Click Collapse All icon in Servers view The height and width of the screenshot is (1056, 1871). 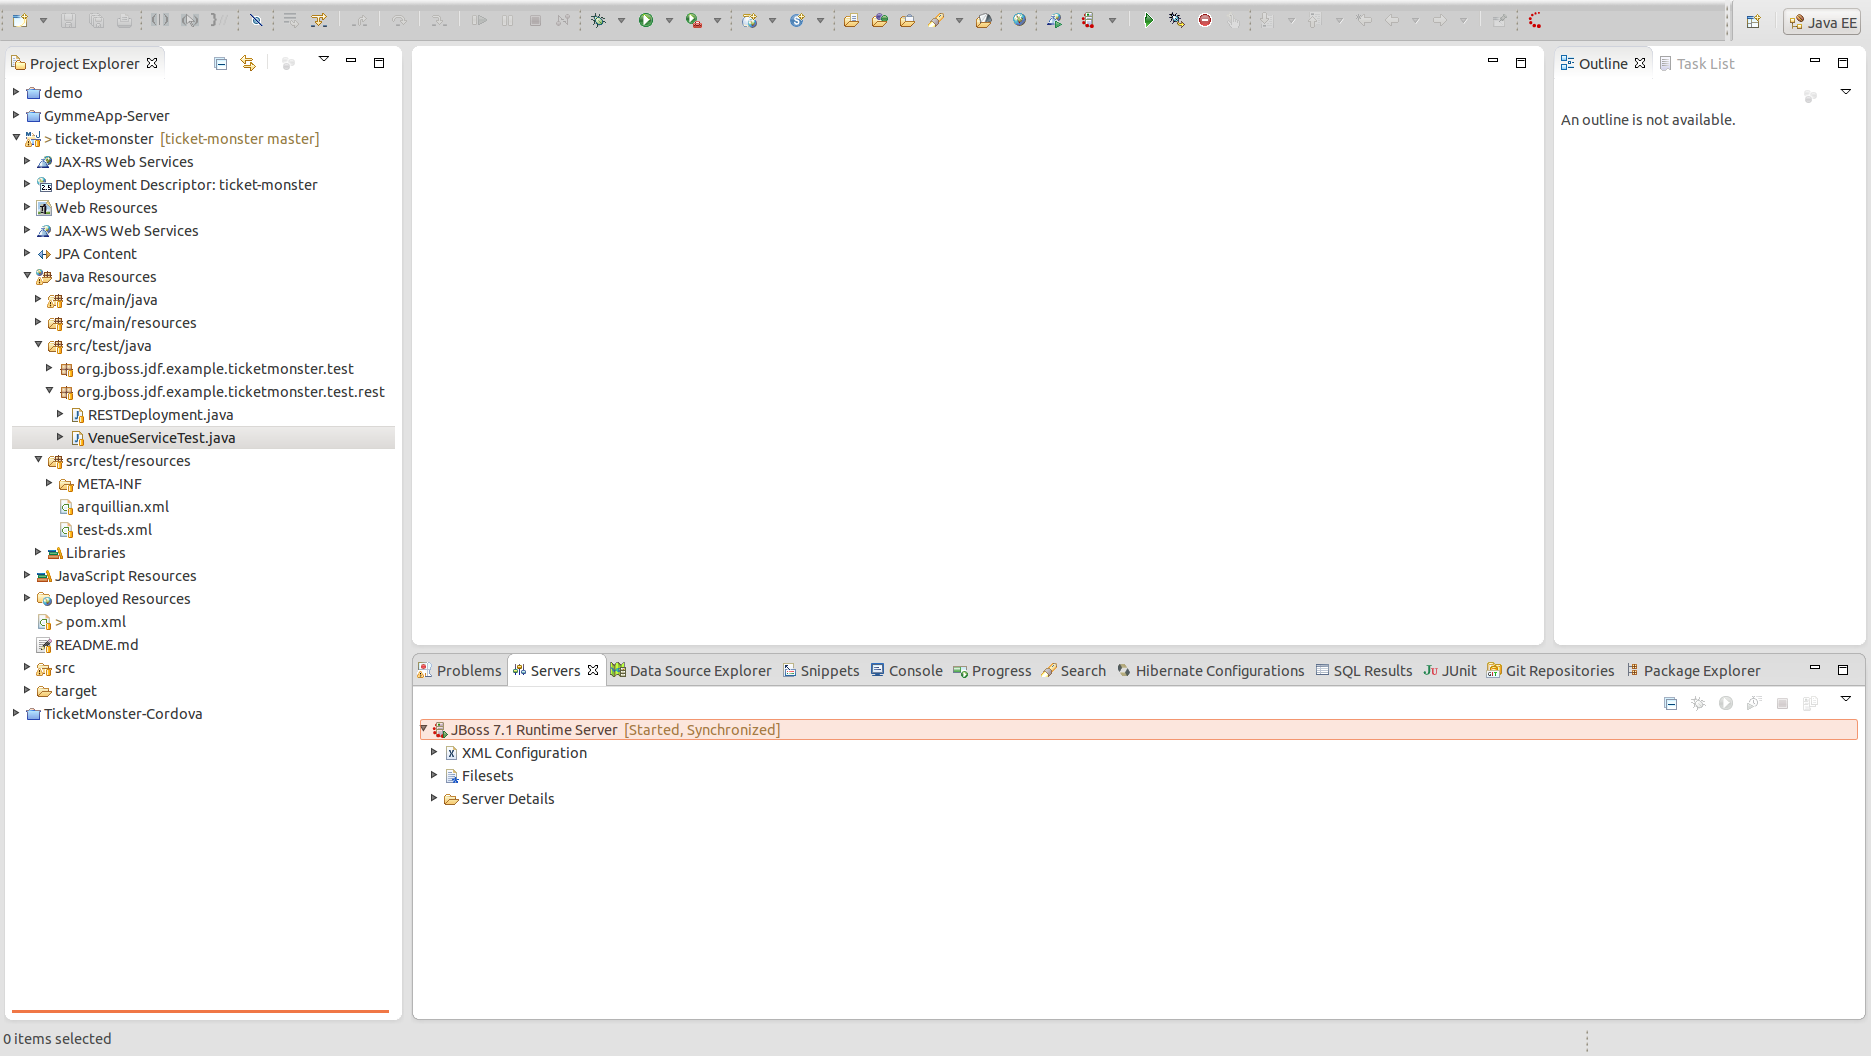click(1670, 703)
